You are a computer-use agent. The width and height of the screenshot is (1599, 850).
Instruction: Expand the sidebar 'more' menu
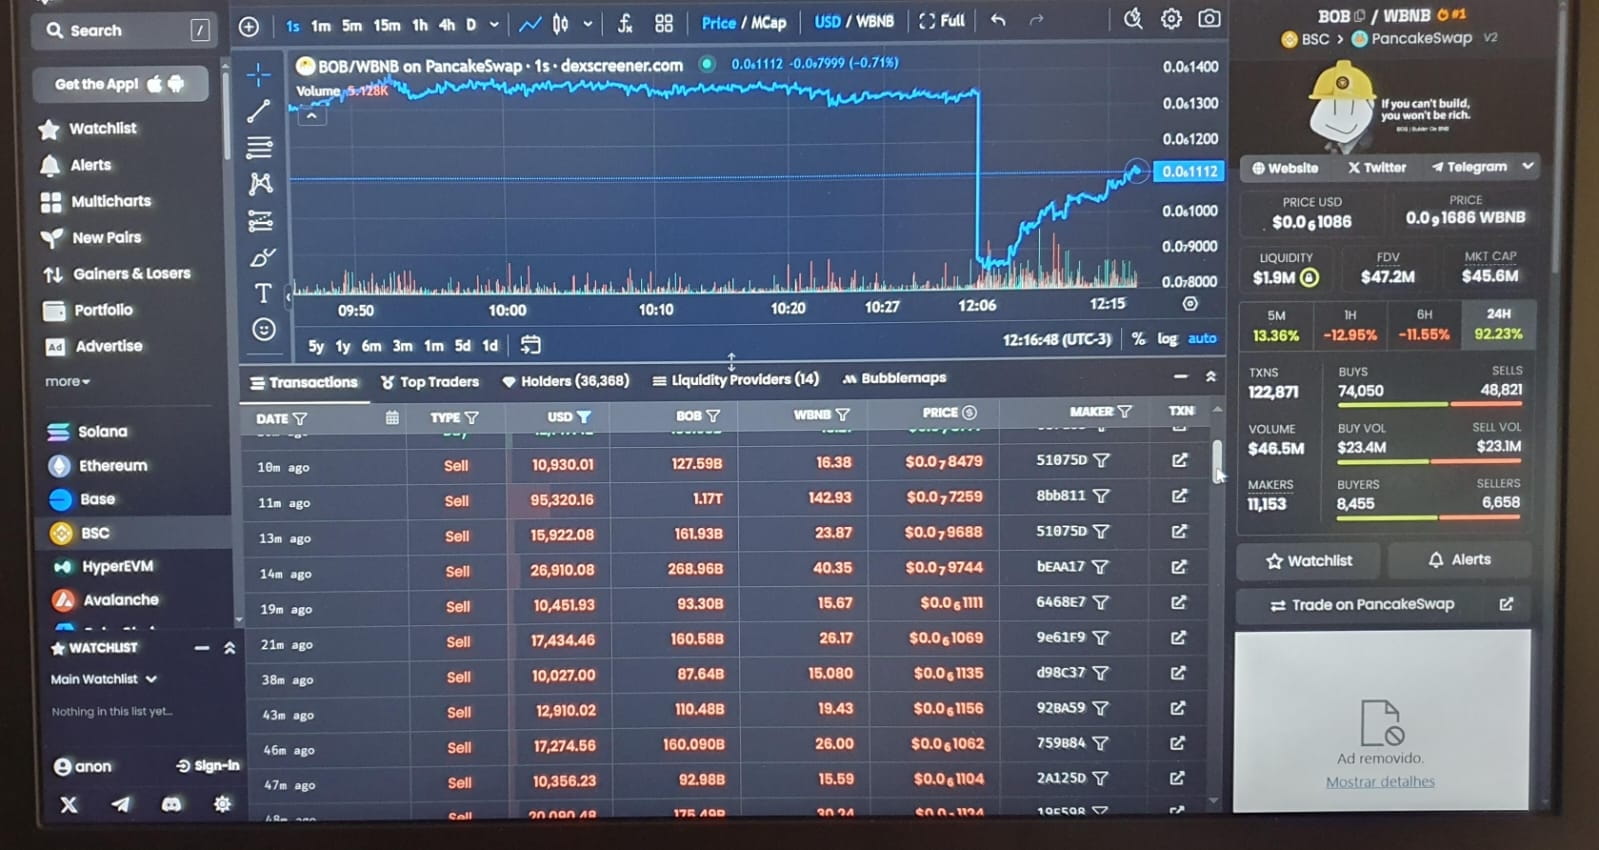[x=67, y=382]
